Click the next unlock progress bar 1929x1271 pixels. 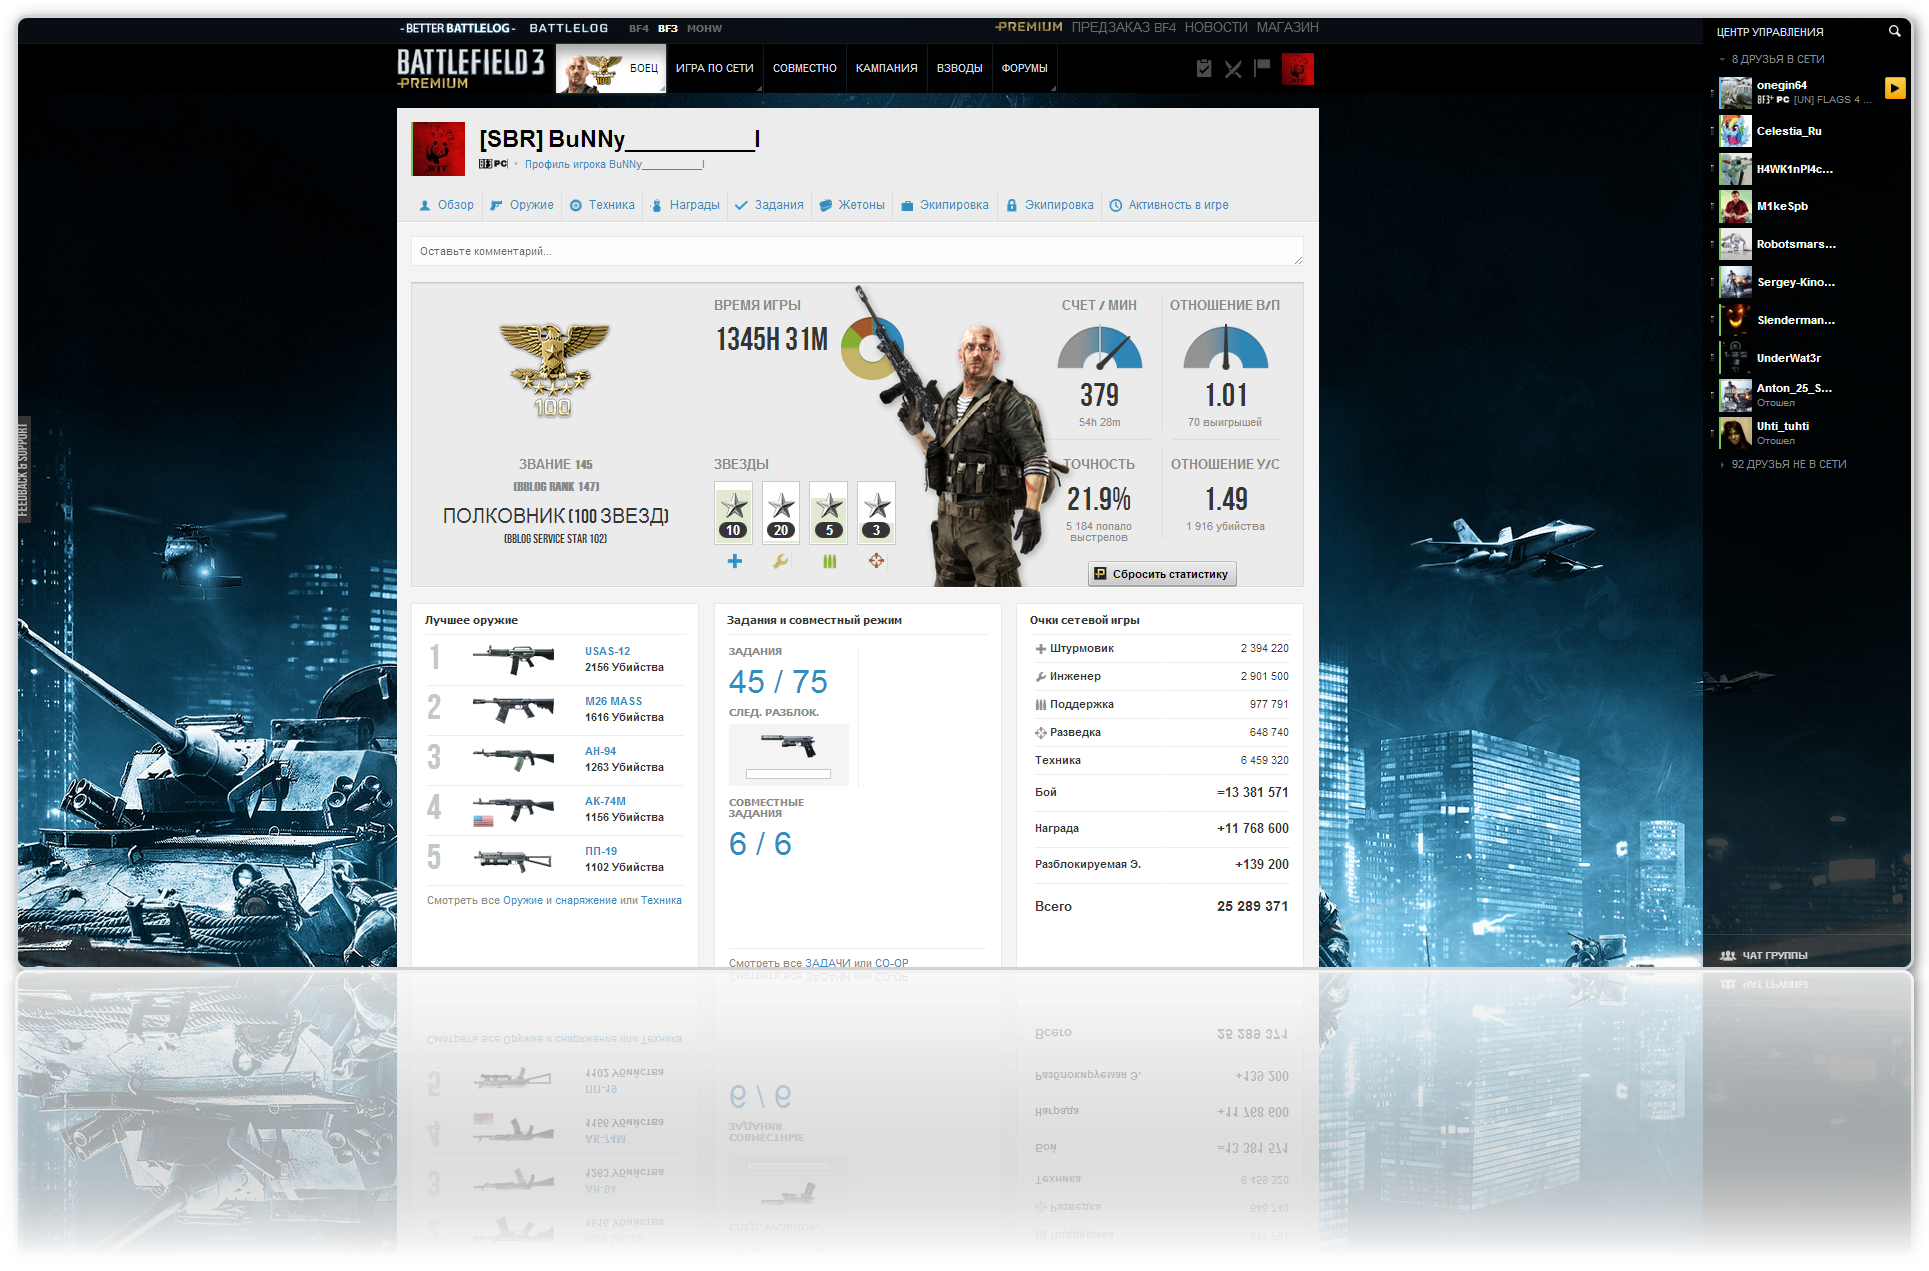pos(788,774)
